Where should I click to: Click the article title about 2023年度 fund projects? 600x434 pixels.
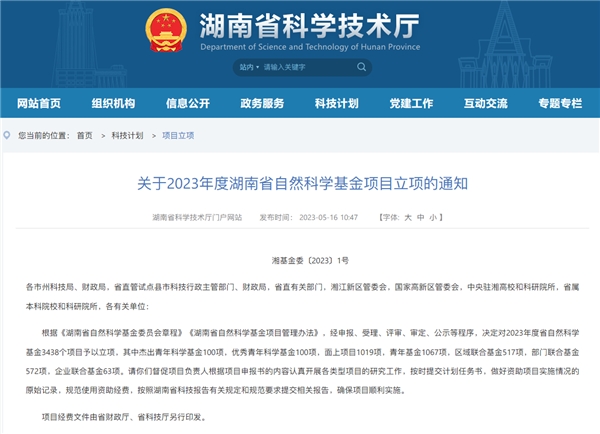[x=302, y=184]
